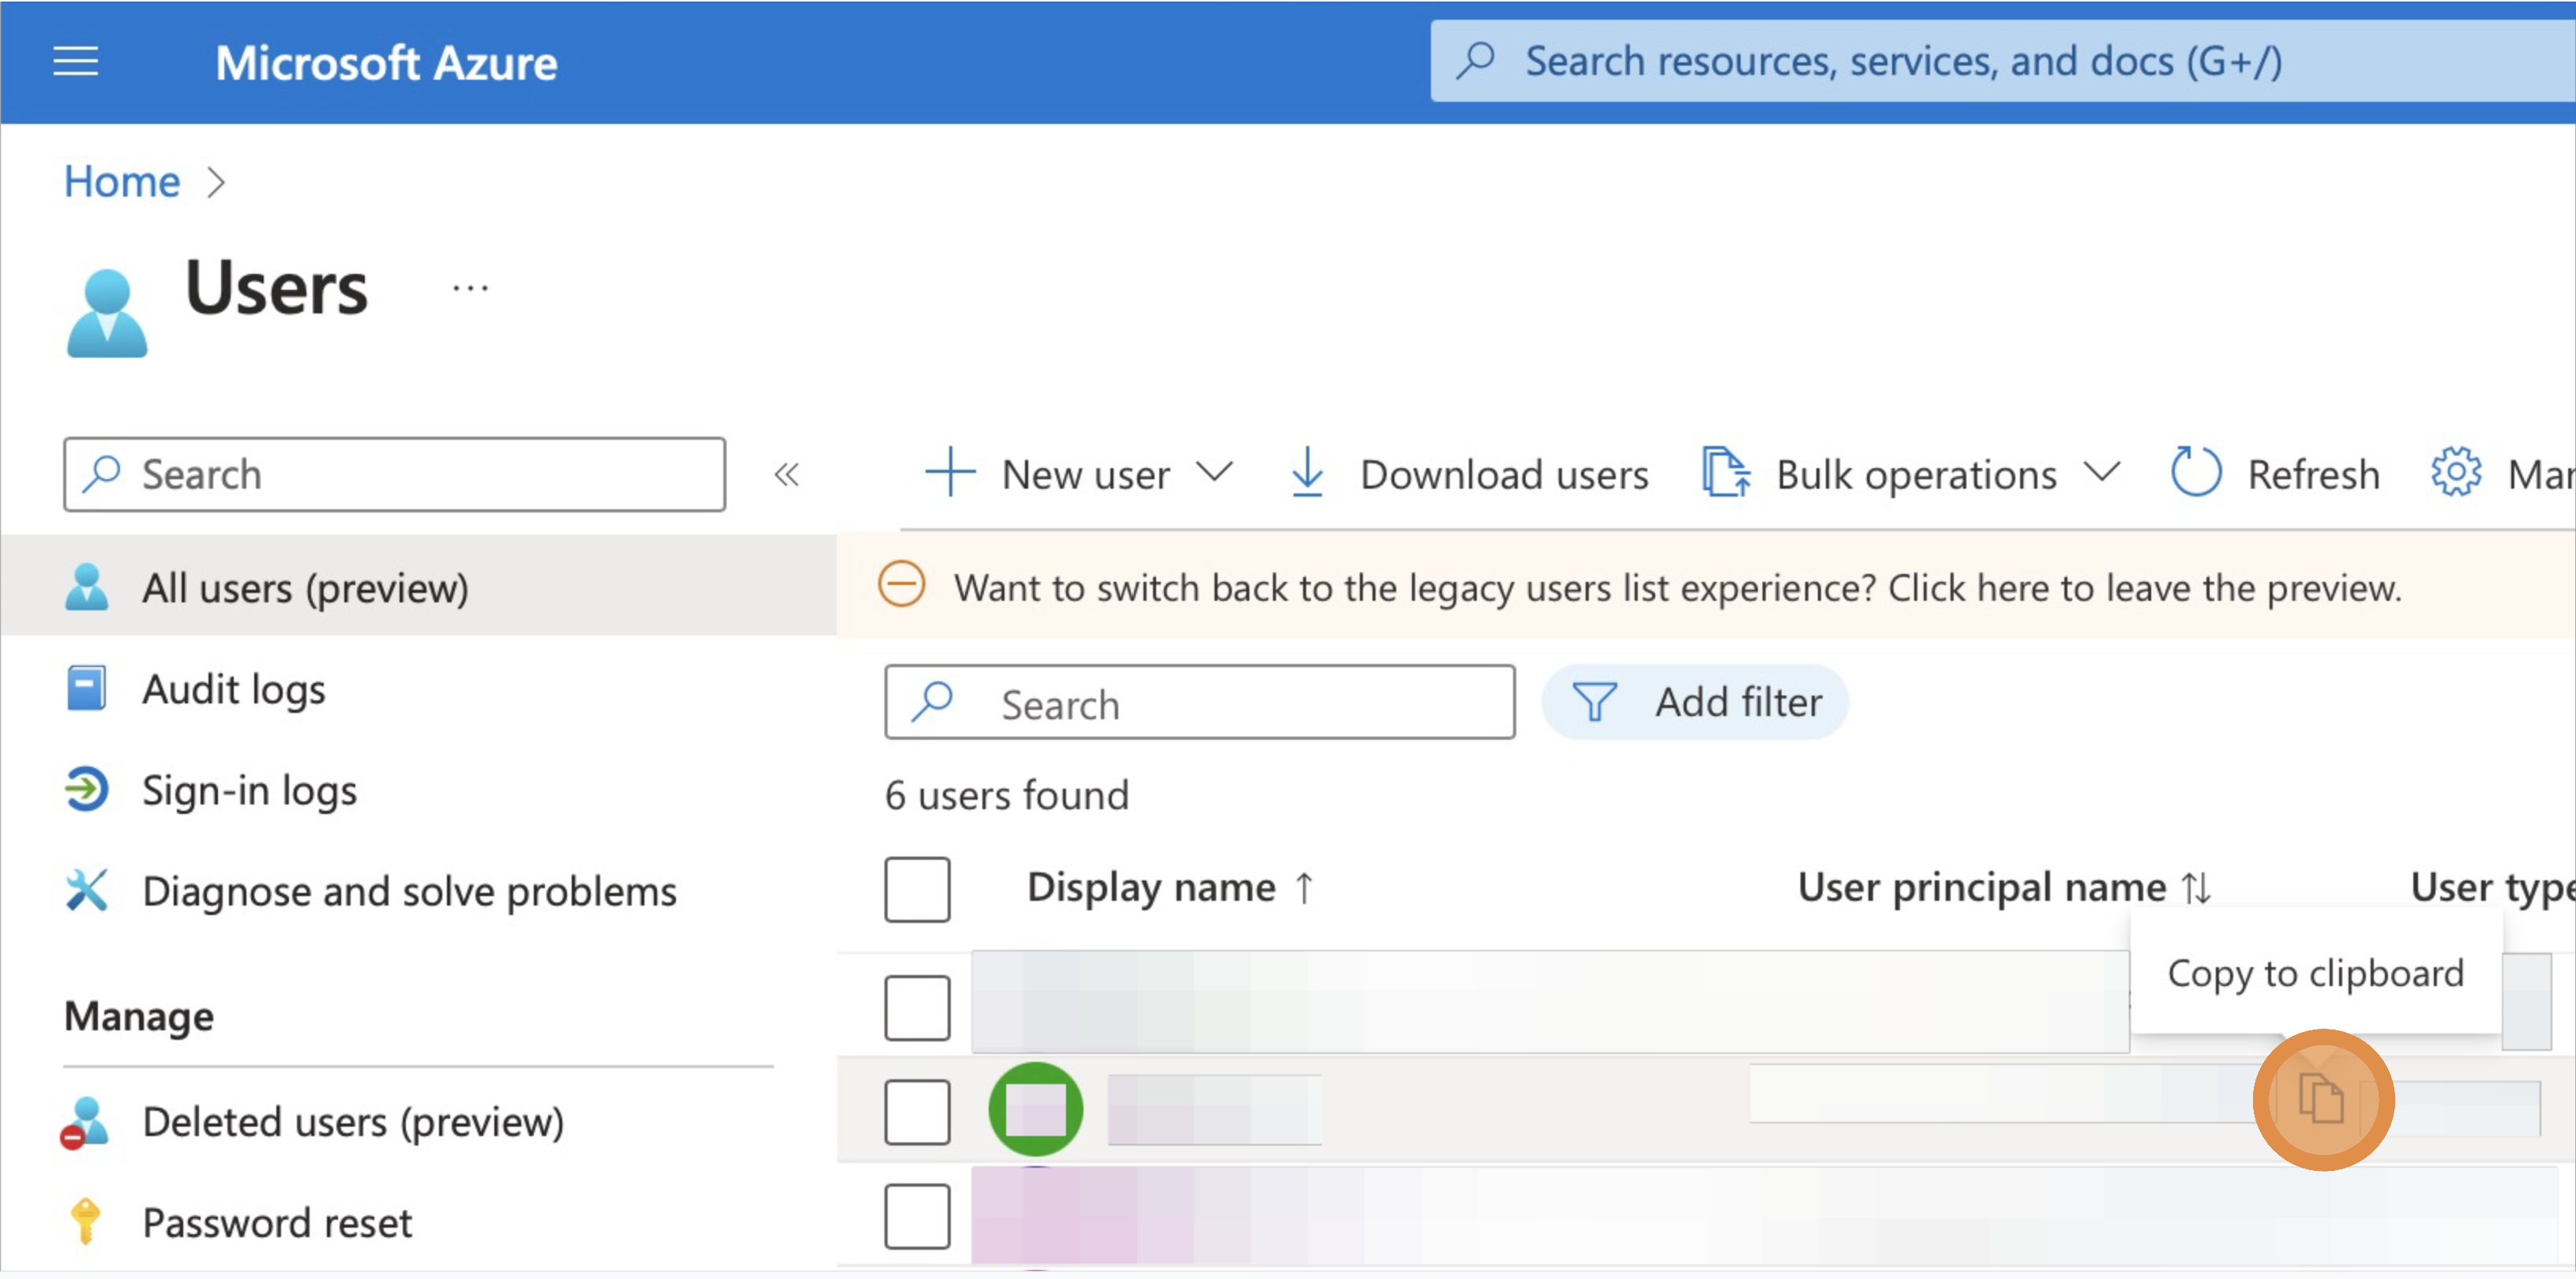Click the Audit logs icon in sidebar

[87, 688]
